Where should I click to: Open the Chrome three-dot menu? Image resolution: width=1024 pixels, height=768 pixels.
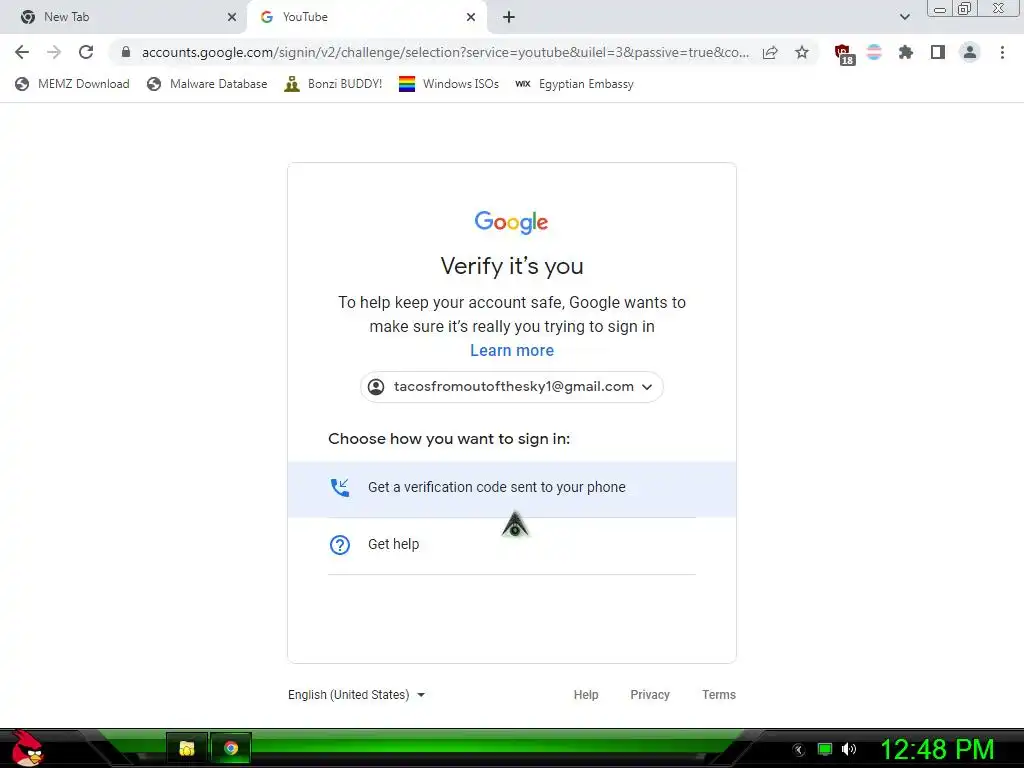click(x=1002, y=52)
